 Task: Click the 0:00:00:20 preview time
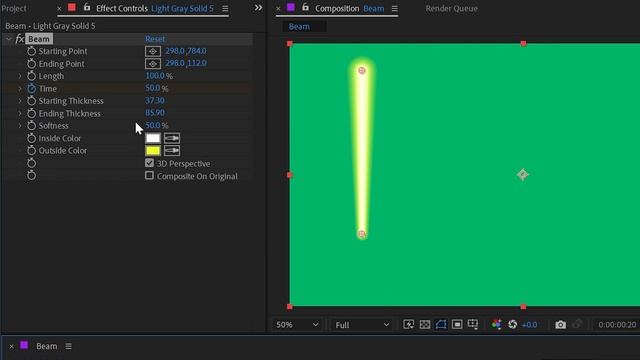pyautogui.click(x=617, y=325)
